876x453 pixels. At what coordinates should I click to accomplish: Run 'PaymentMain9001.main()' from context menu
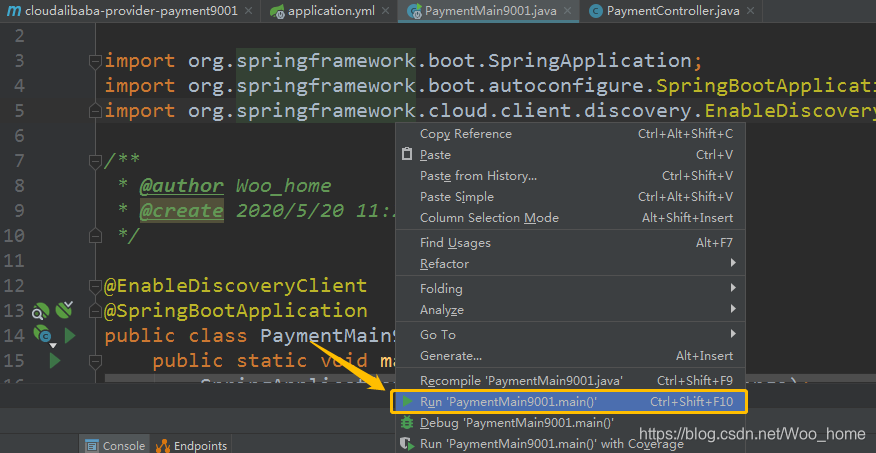[x=570, y=402]
